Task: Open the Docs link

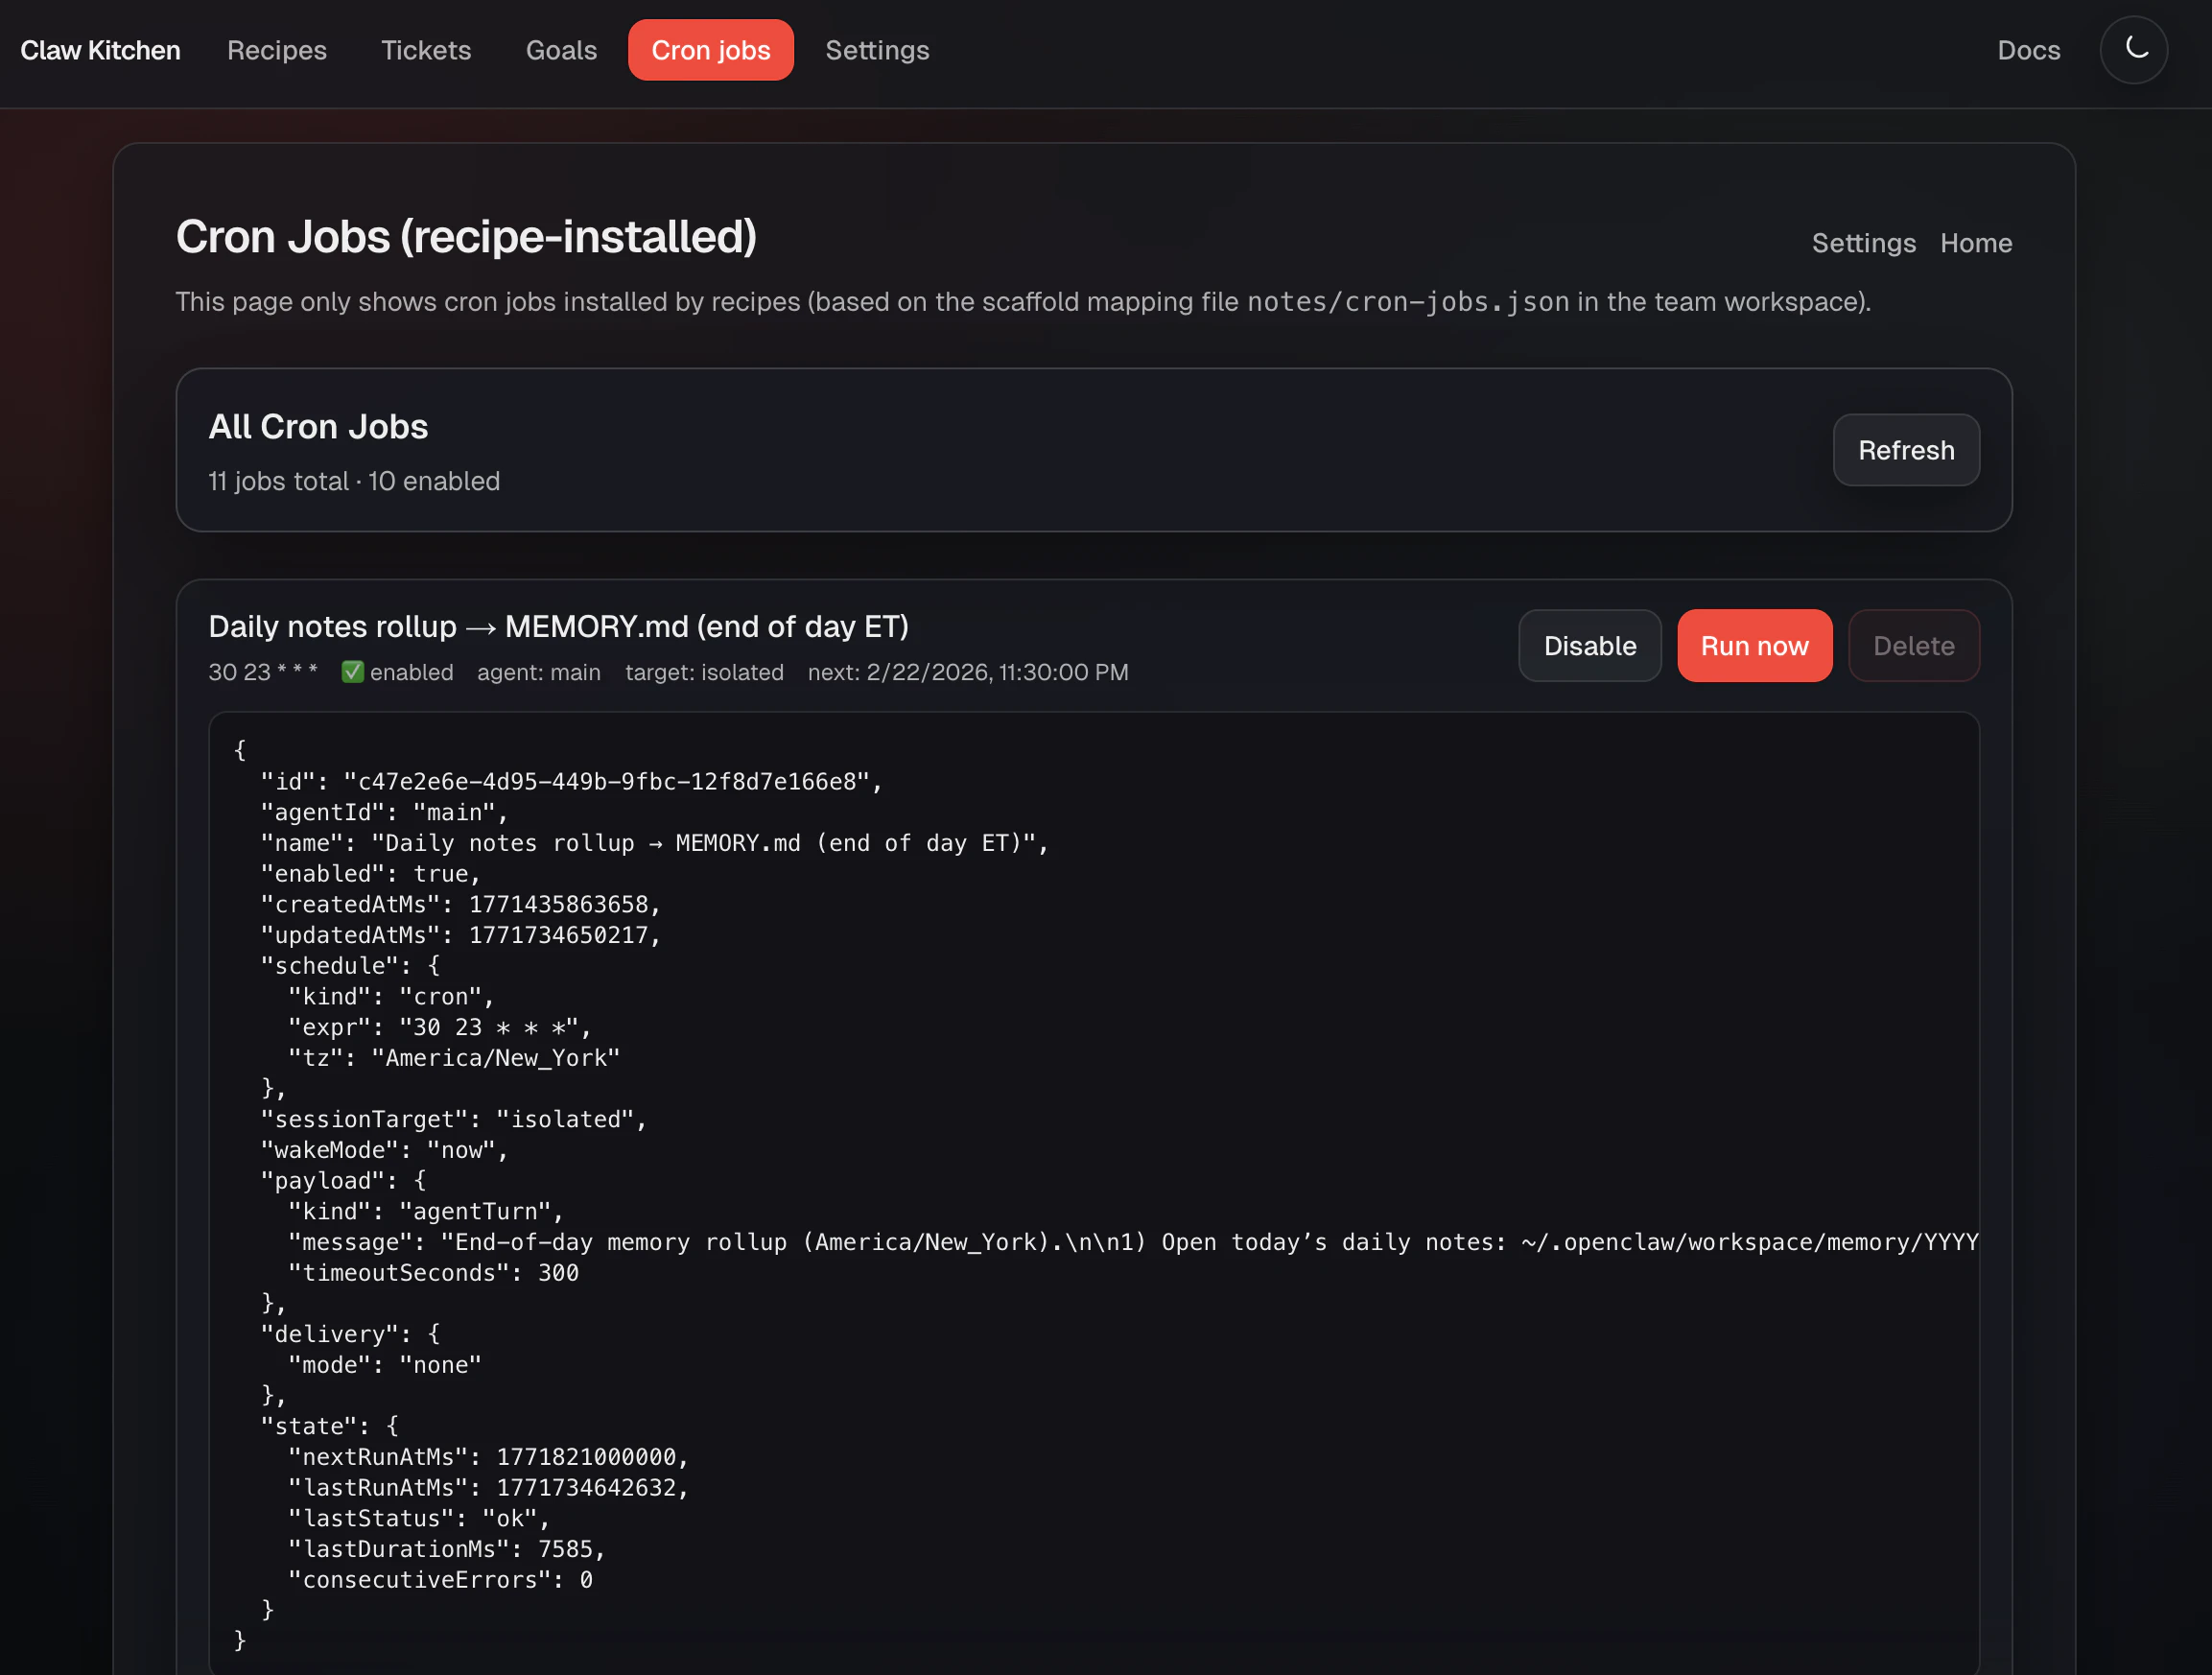Action: [x=2027, y=50]
